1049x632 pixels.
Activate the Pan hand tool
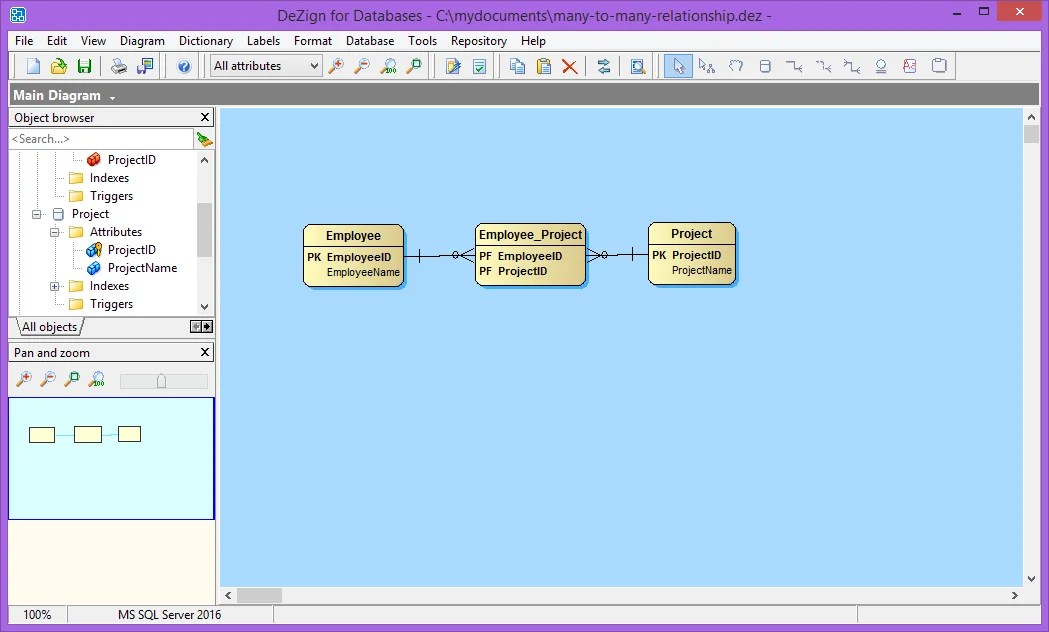pyautogui.click(x=735, y=65)
